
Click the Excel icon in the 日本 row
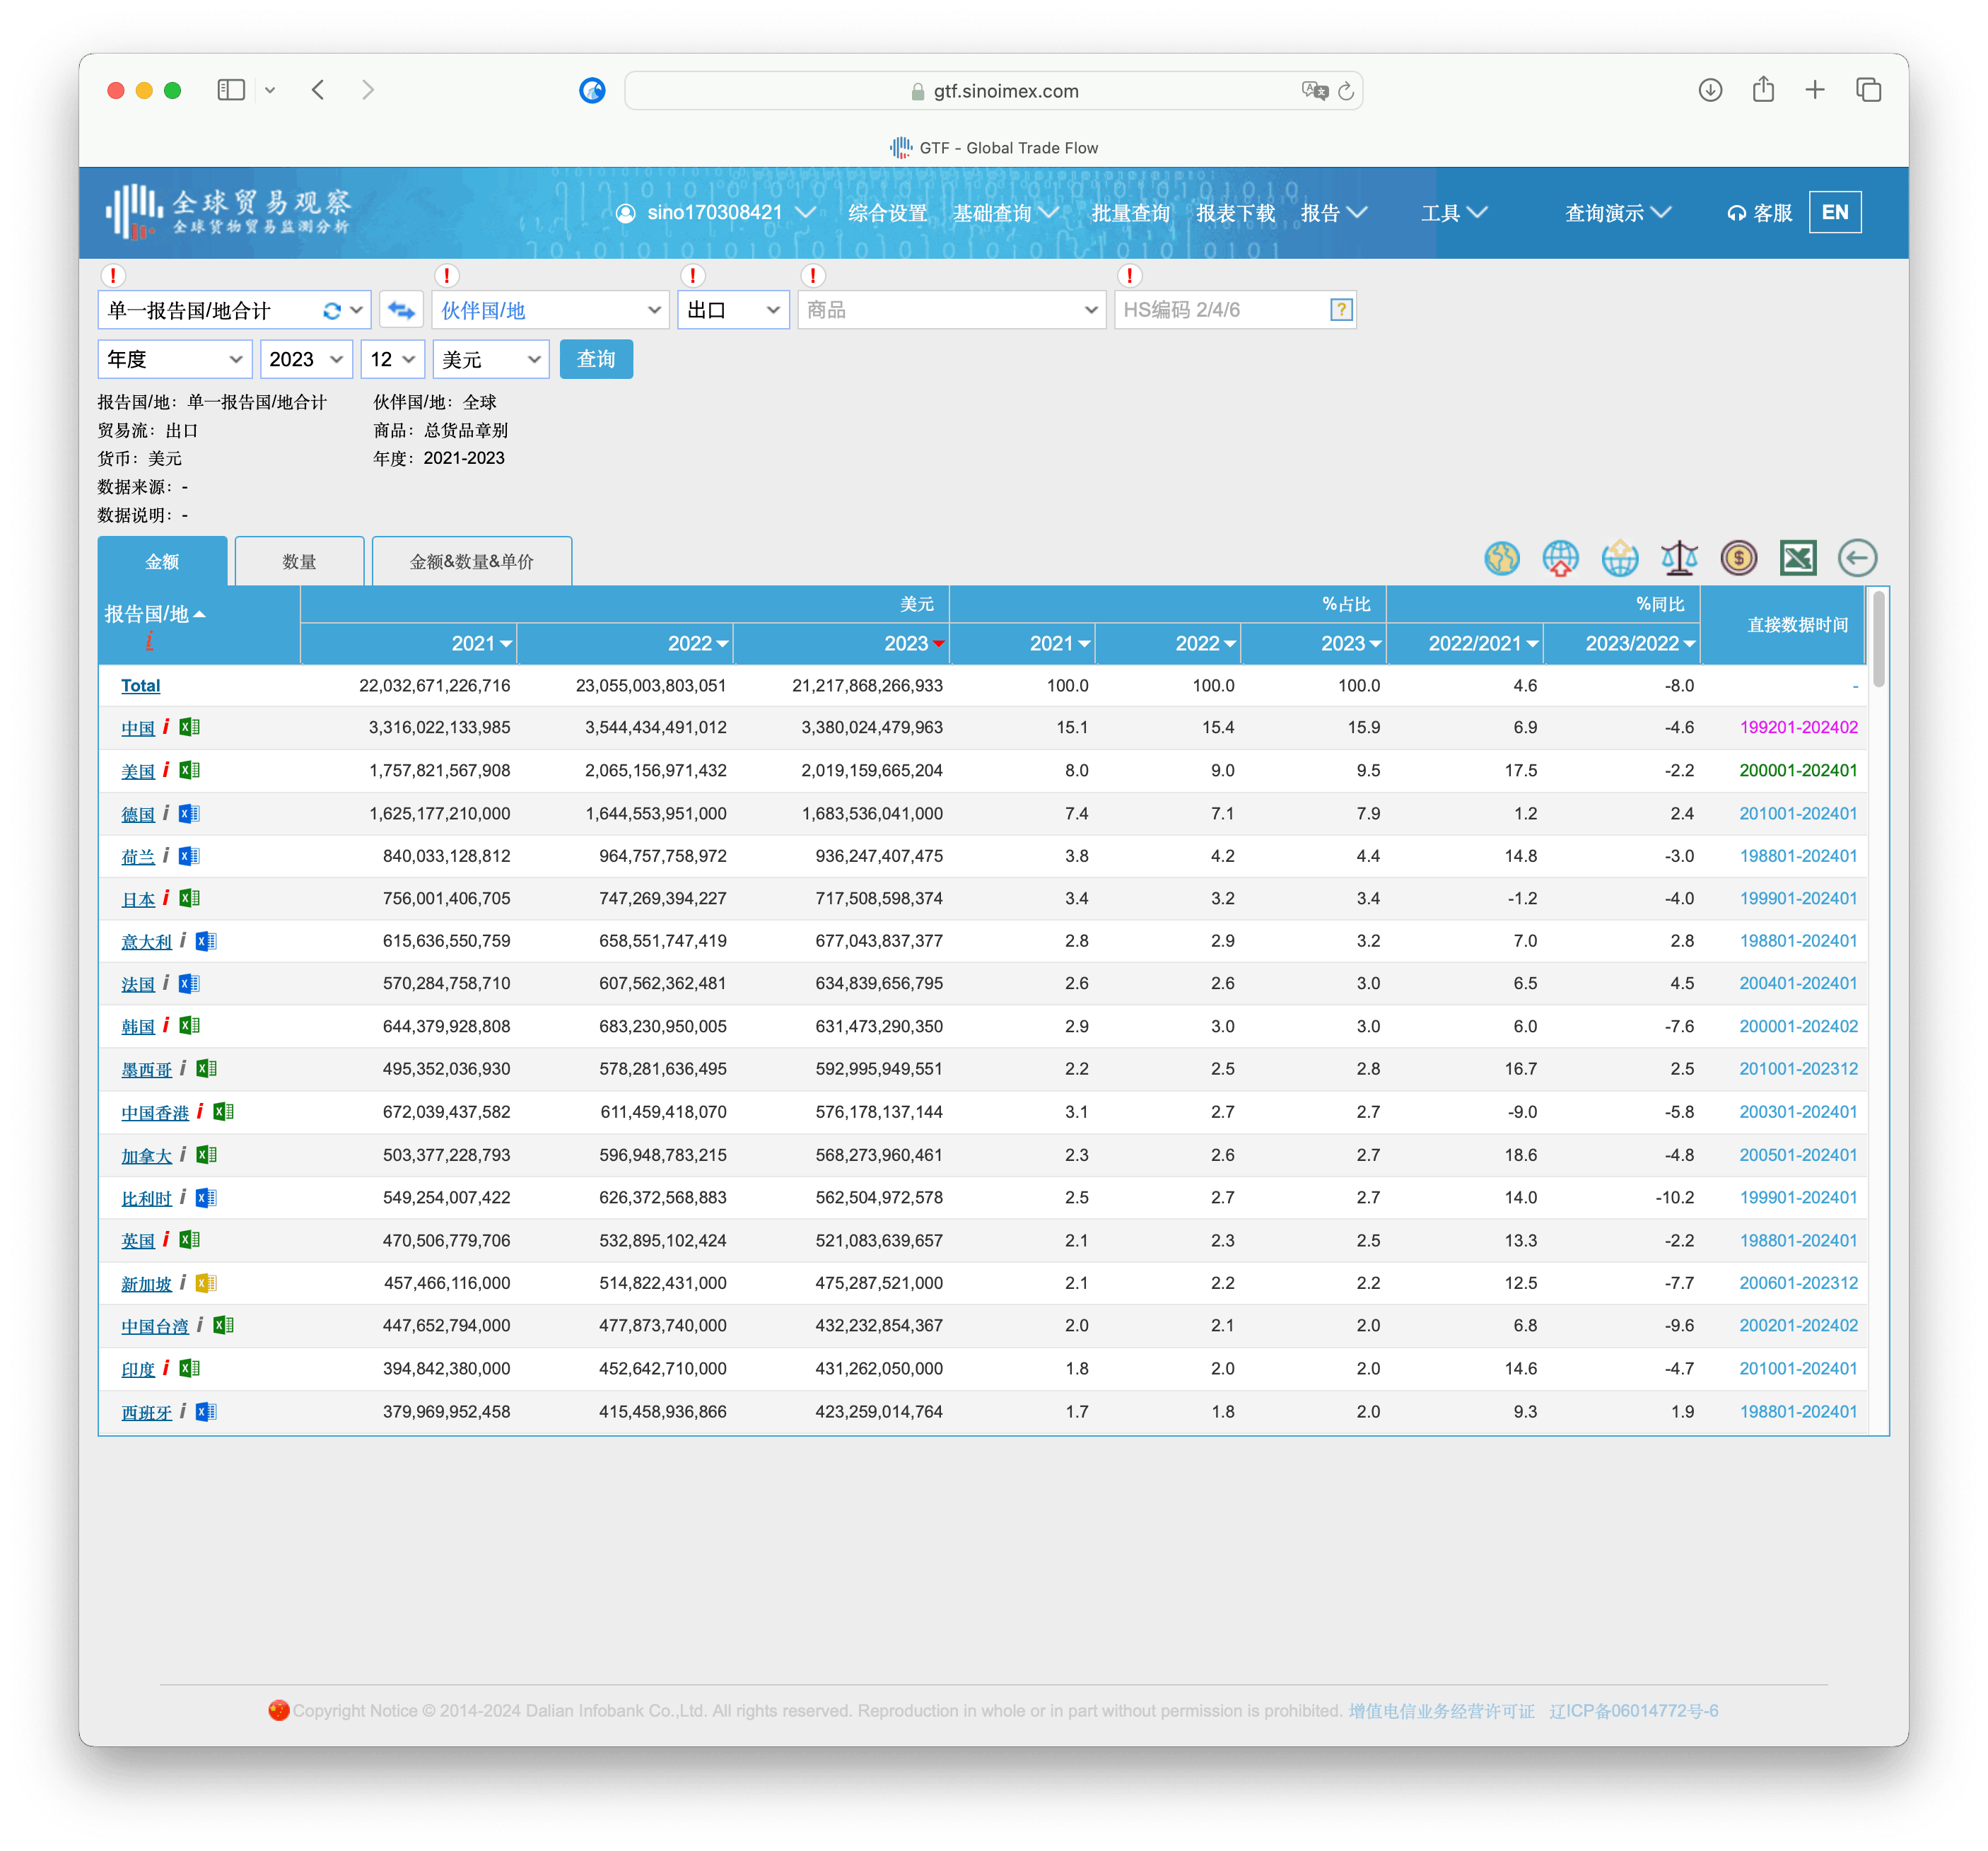click(189, 898)
